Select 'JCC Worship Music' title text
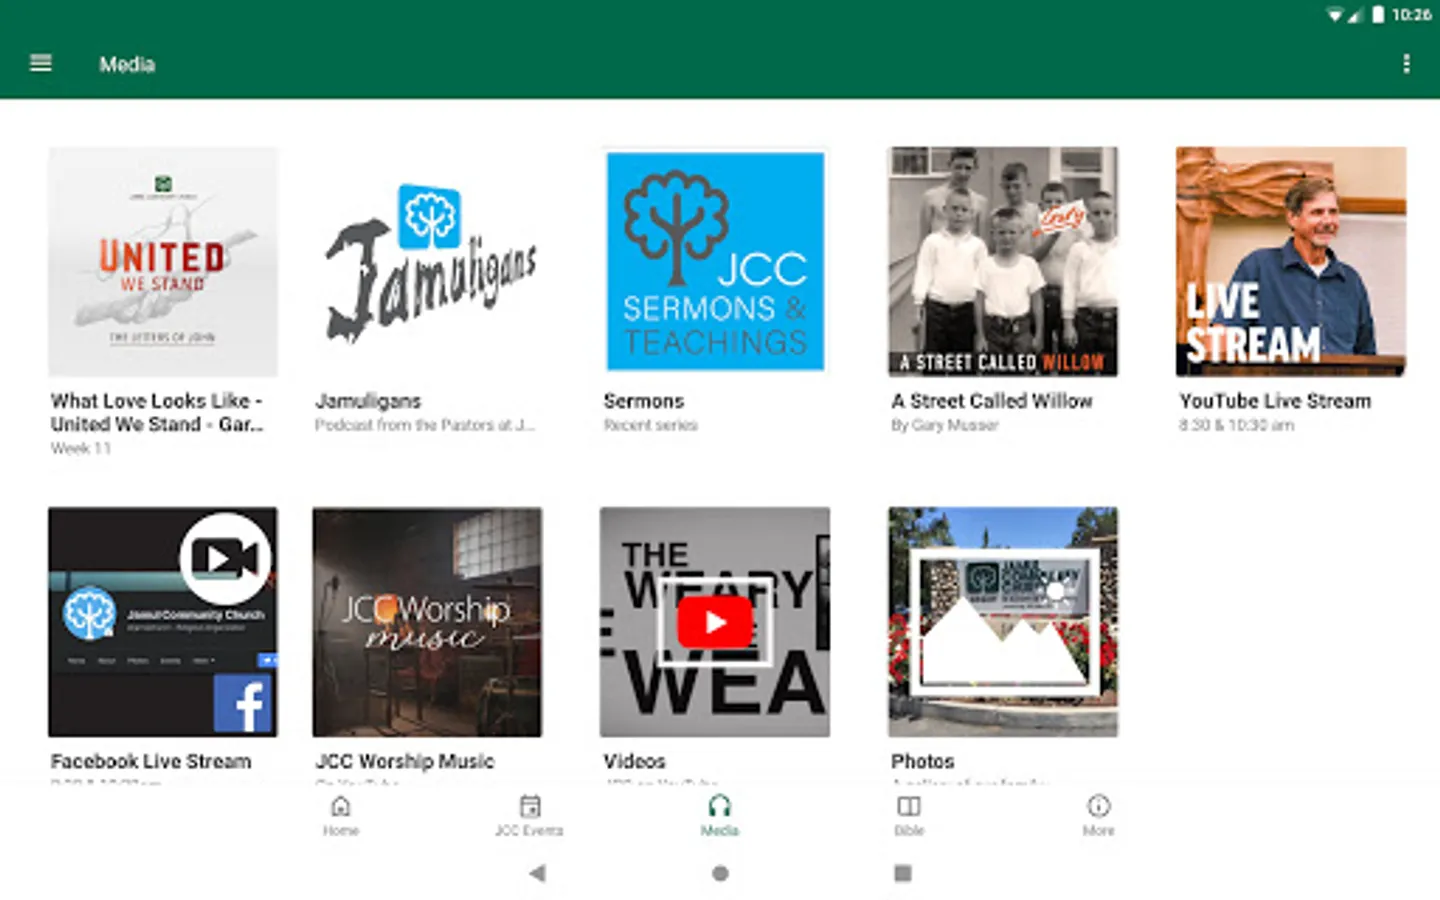This screenshot has width=1440, height=900. pyautogui.click(x=405, y=761)
